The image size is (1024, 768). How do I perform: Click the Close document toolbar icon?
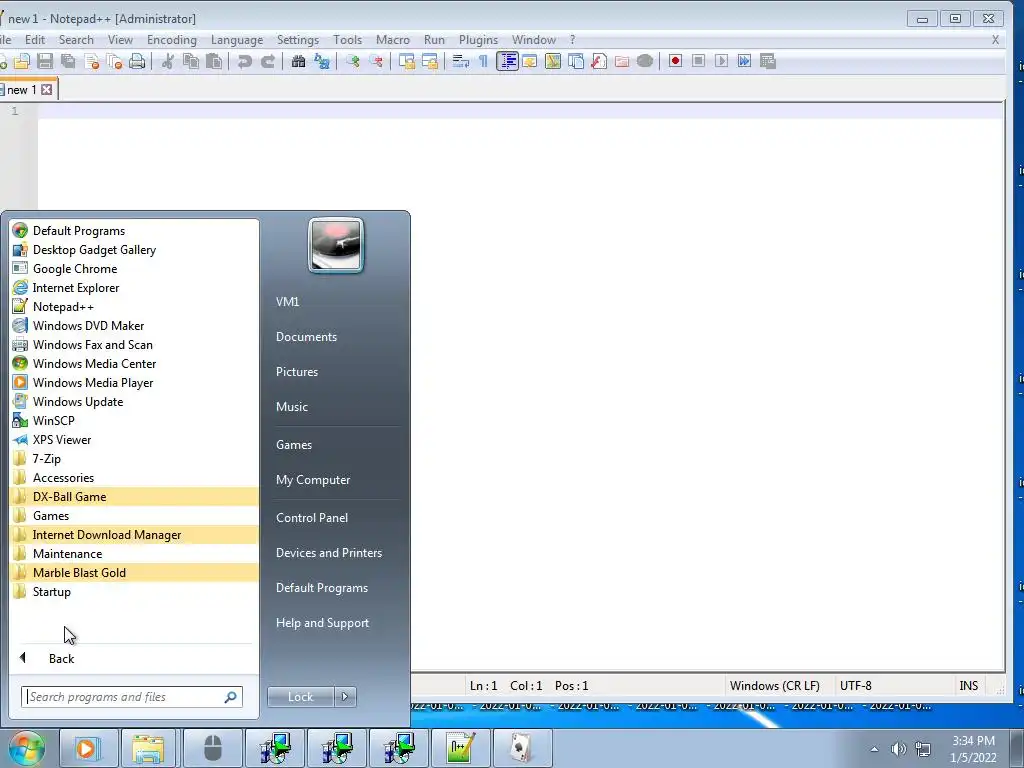91,61
